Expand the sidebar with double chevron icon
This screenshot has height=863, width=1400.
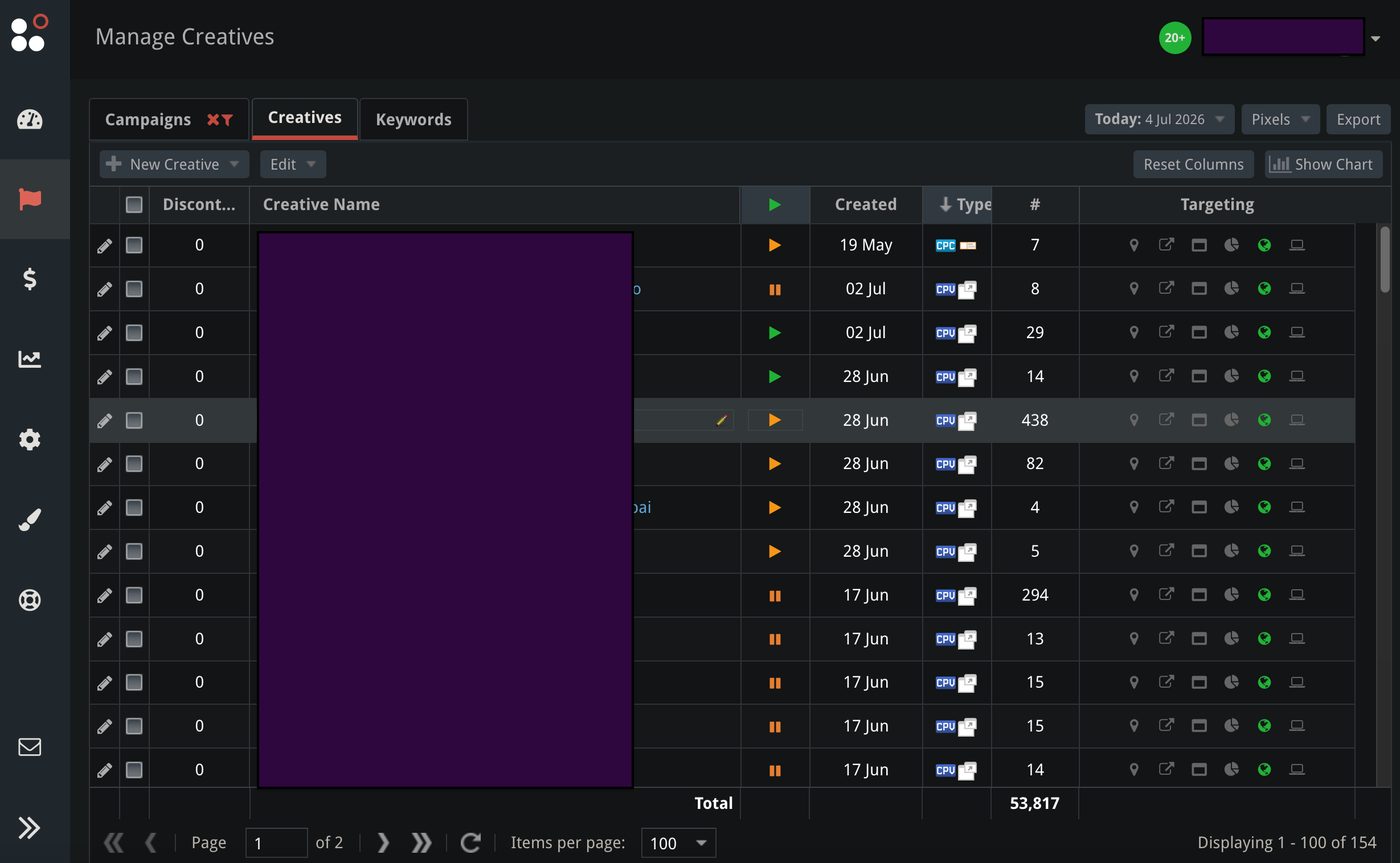click(x=30, y=827)
